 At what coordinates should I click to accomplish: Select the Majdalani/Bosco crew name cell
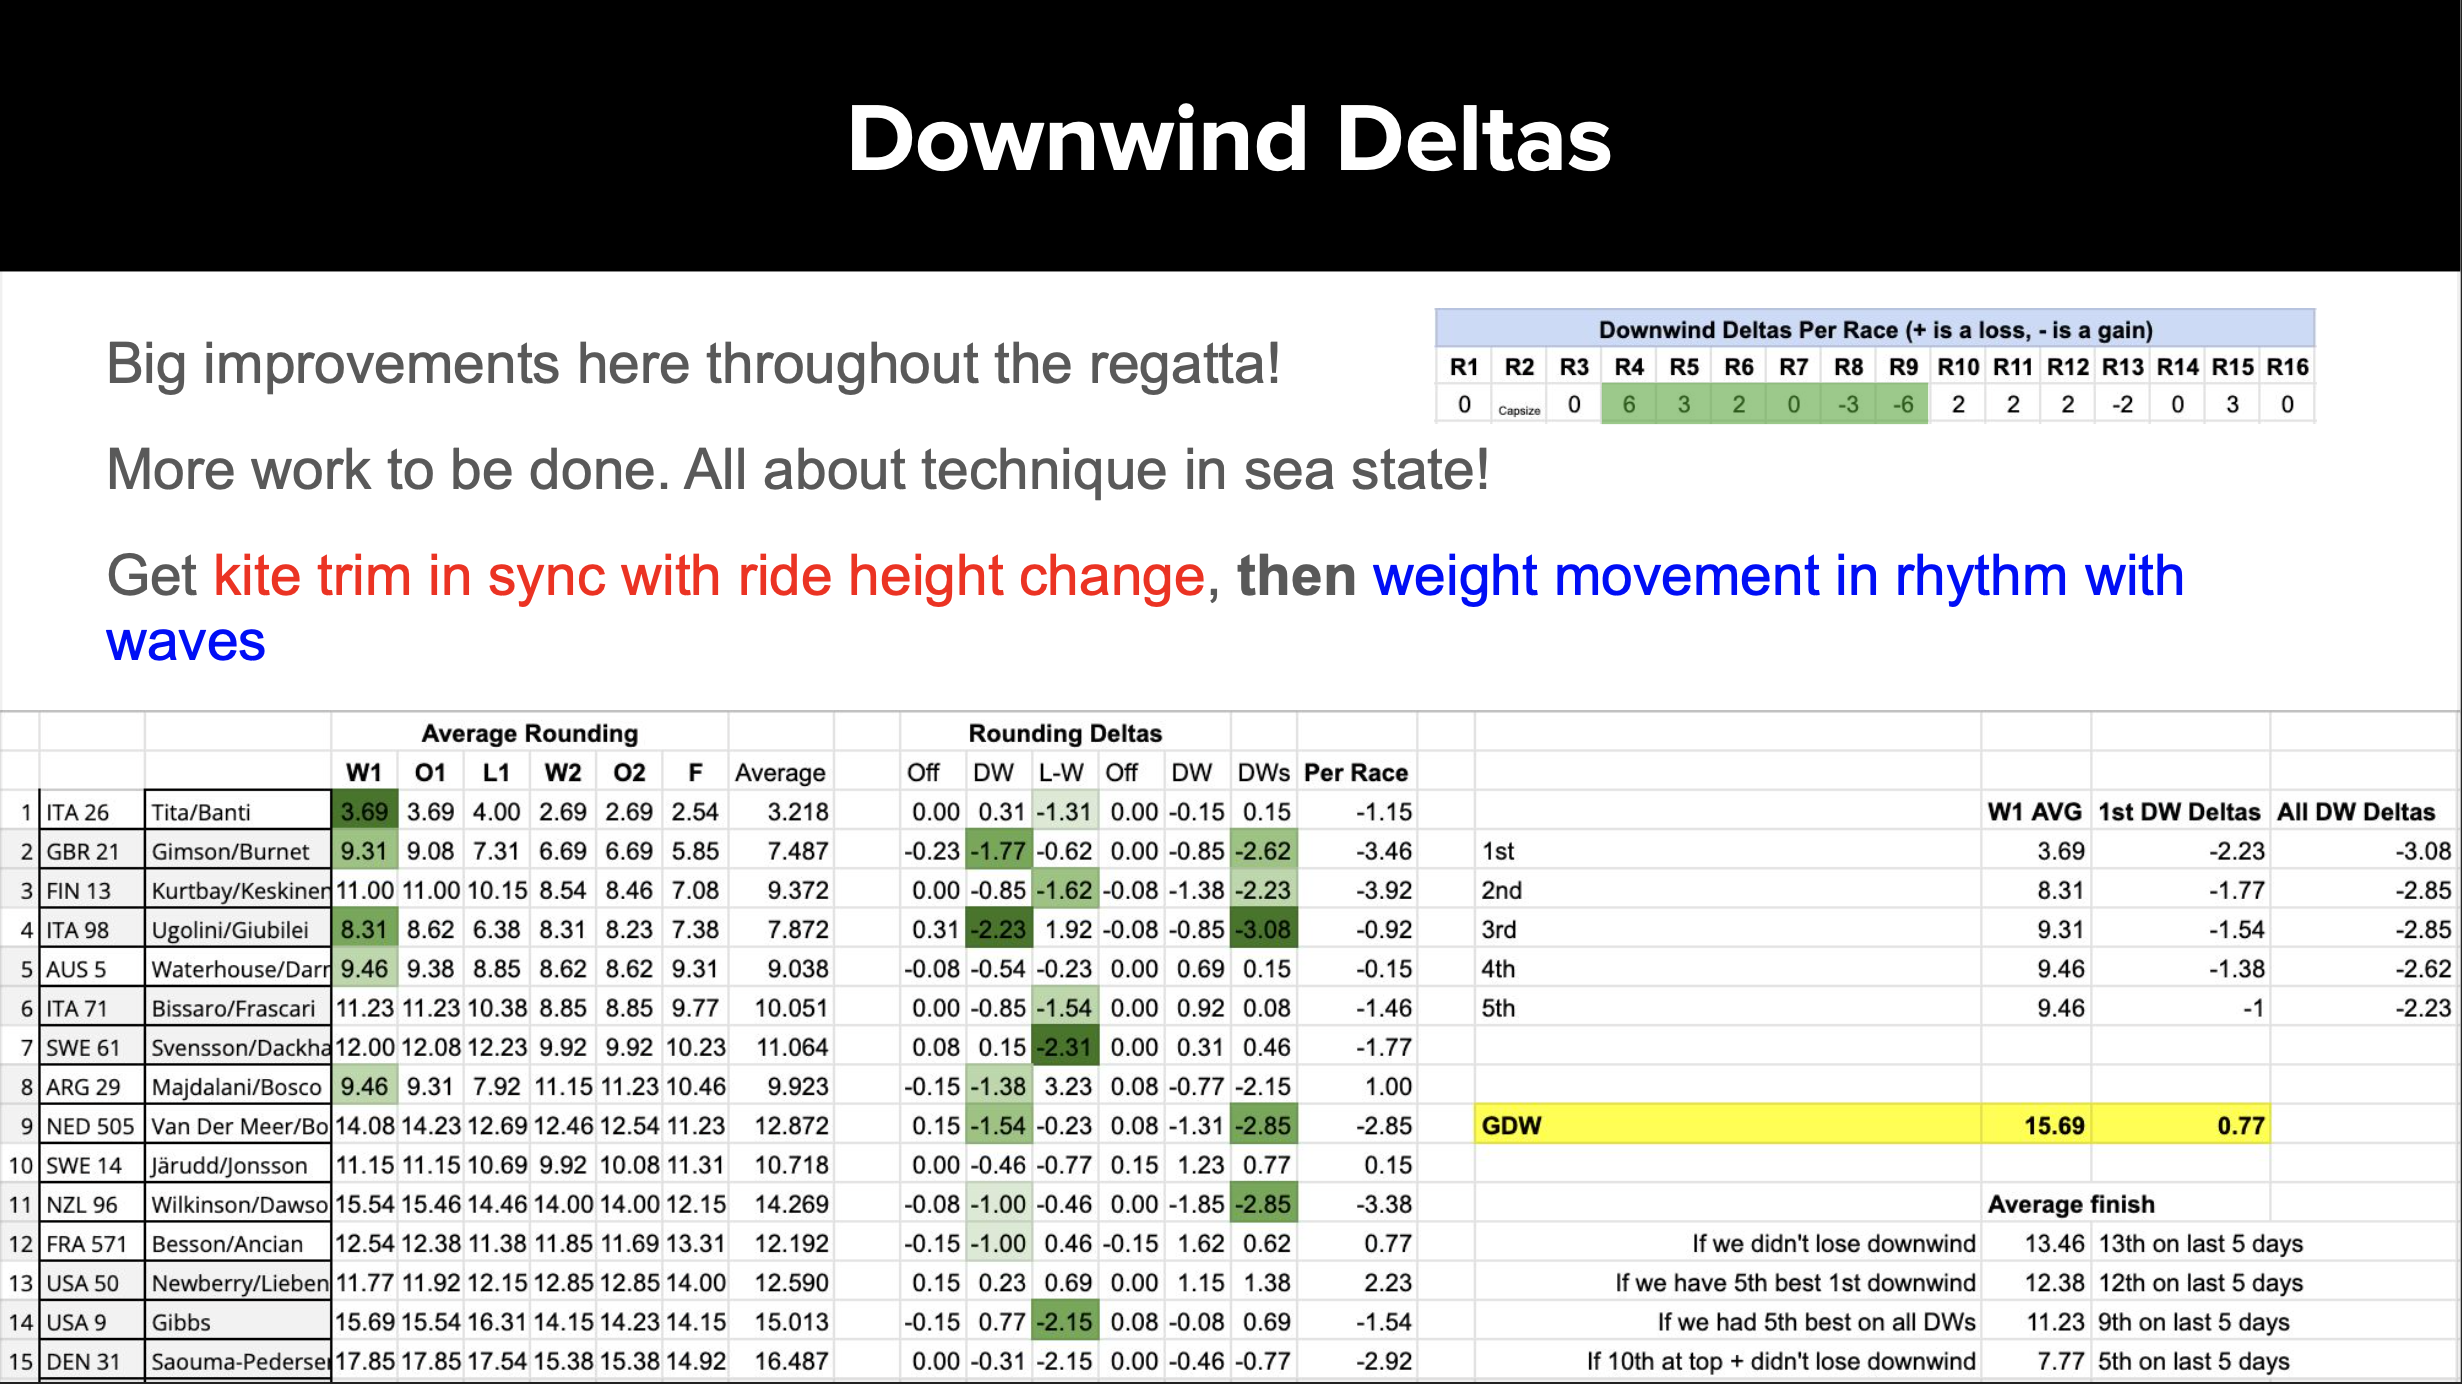pyautogui.click(x=238, y=1086)
